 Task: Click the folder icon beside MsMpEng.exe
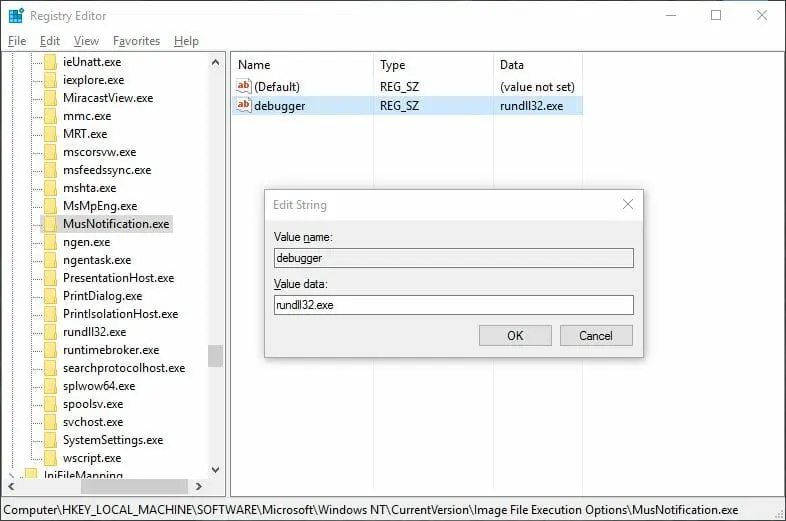pos(50,206)
